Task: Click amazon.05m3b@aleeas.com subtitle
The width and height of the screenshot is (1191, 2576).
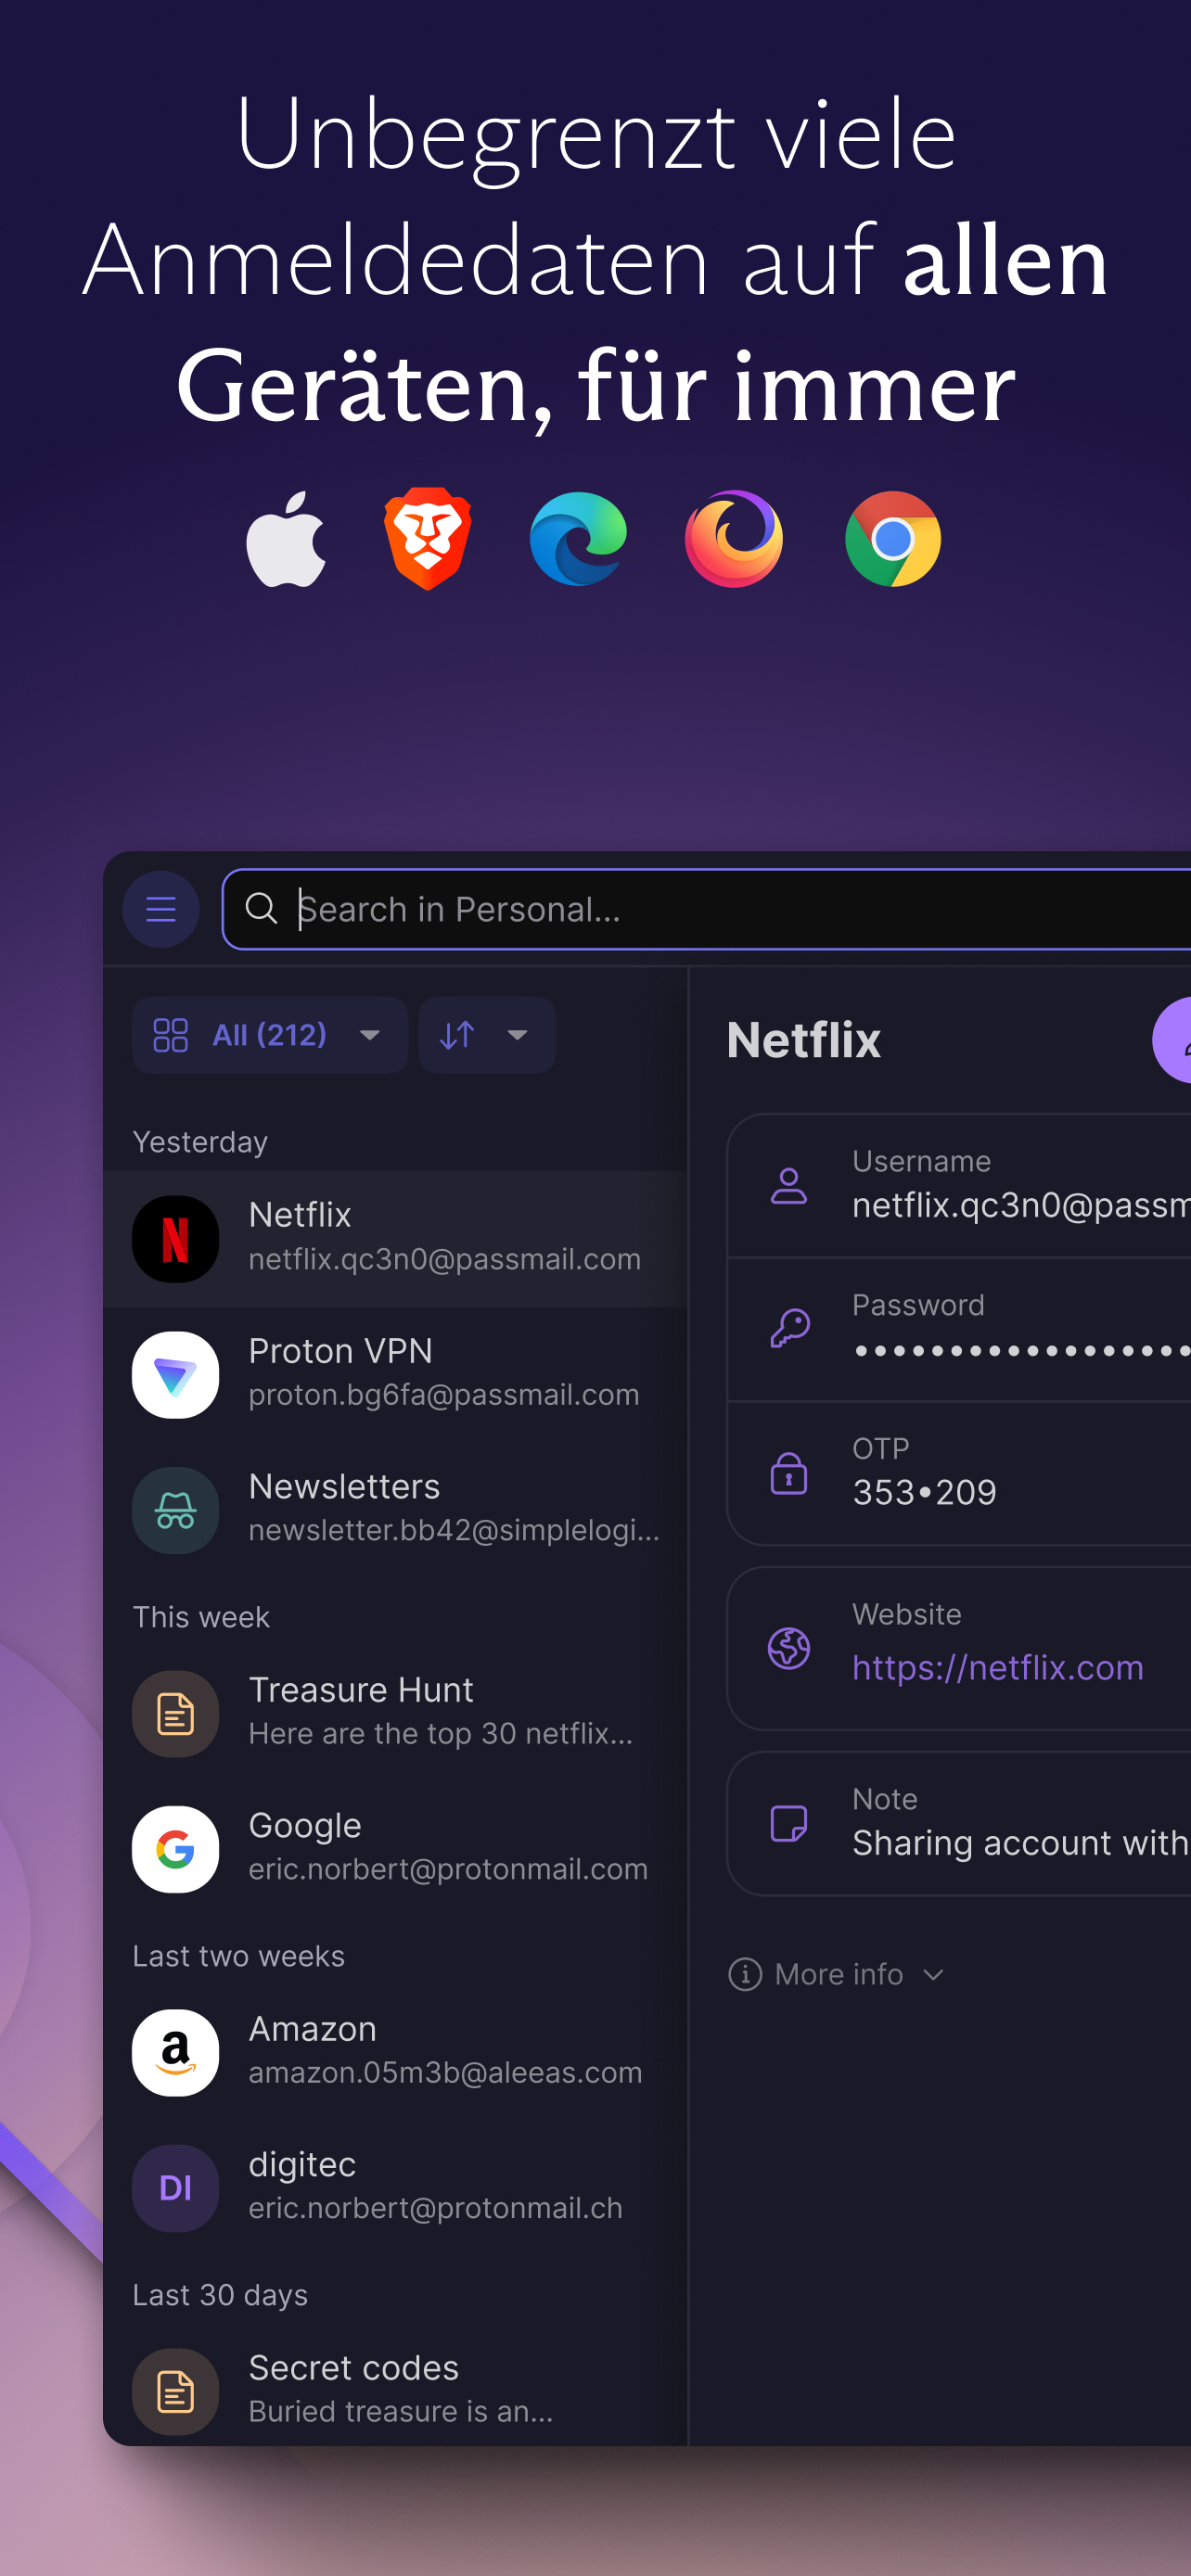Action: (x=446, y=2072)
